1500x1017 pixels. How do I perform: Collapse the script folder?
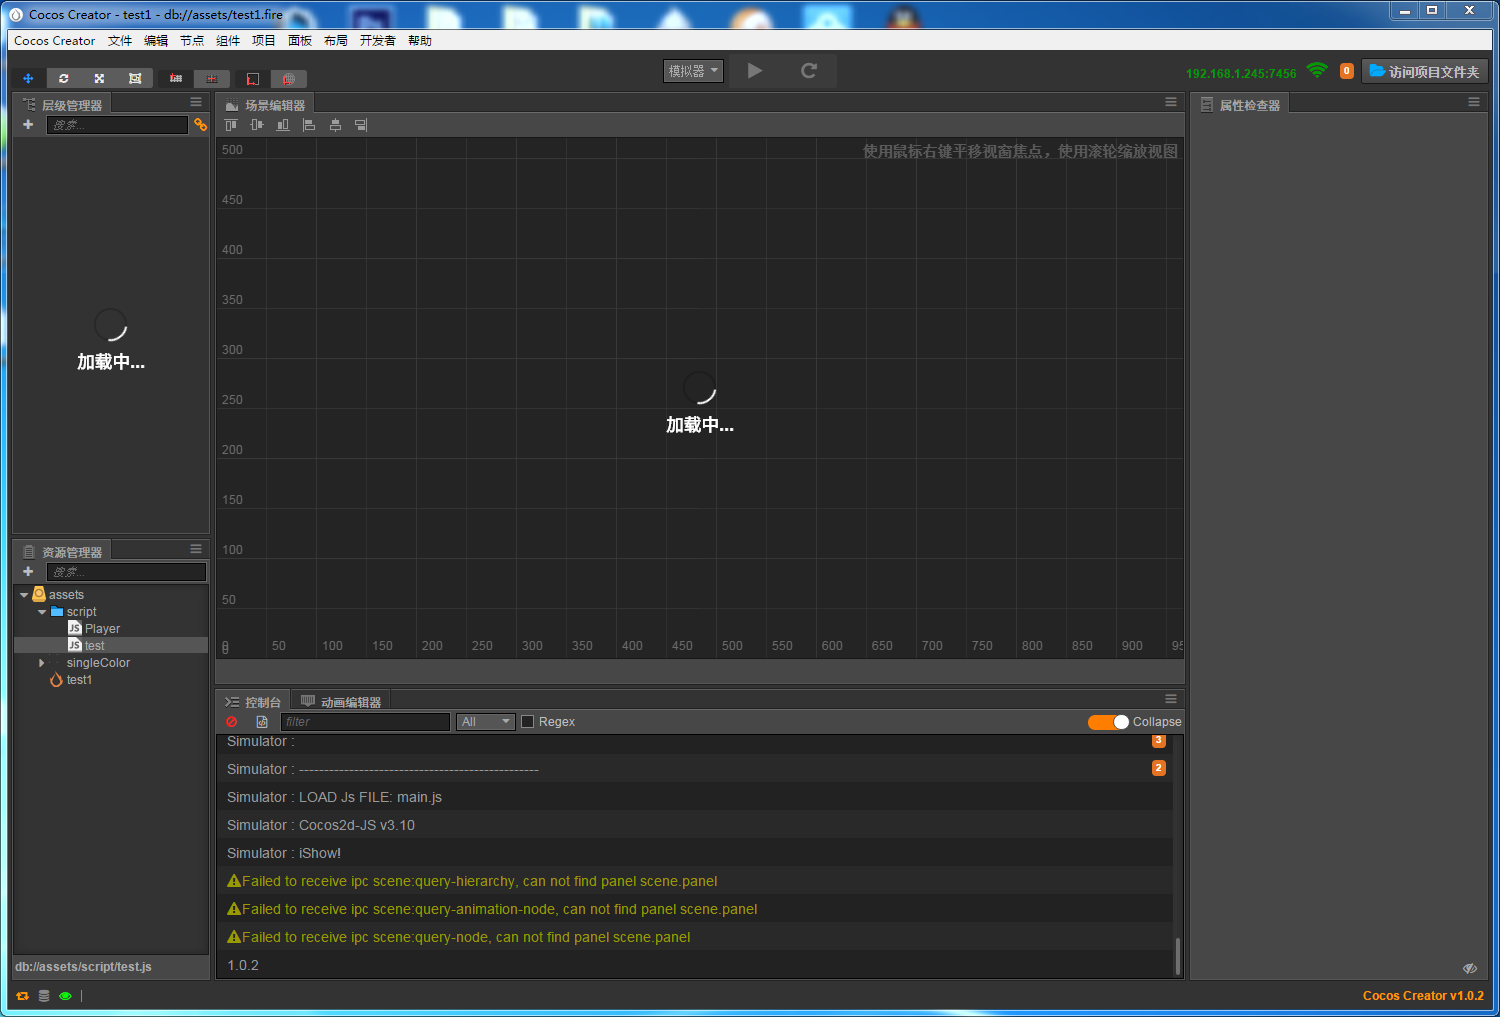(x=42, y=612)
